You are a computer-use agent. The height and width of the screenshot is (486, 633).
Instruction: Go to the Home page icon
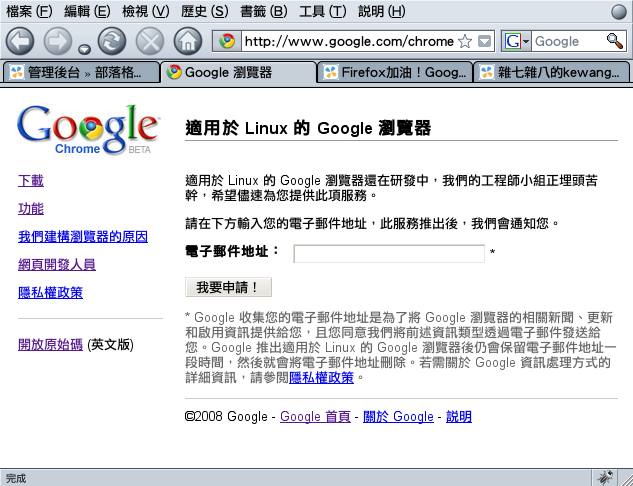pos(188,41)
